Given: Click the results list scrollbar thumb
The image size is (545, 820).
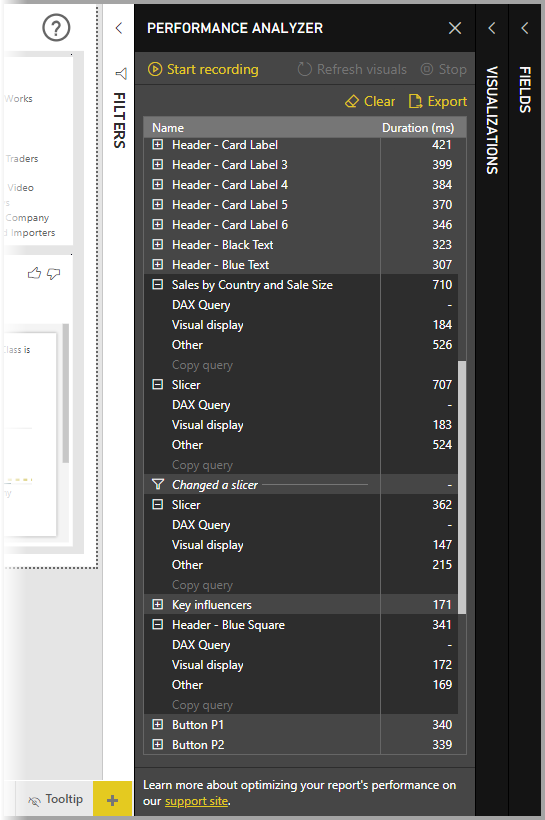Looking at the screenshot, I should [x=462, y=486].
